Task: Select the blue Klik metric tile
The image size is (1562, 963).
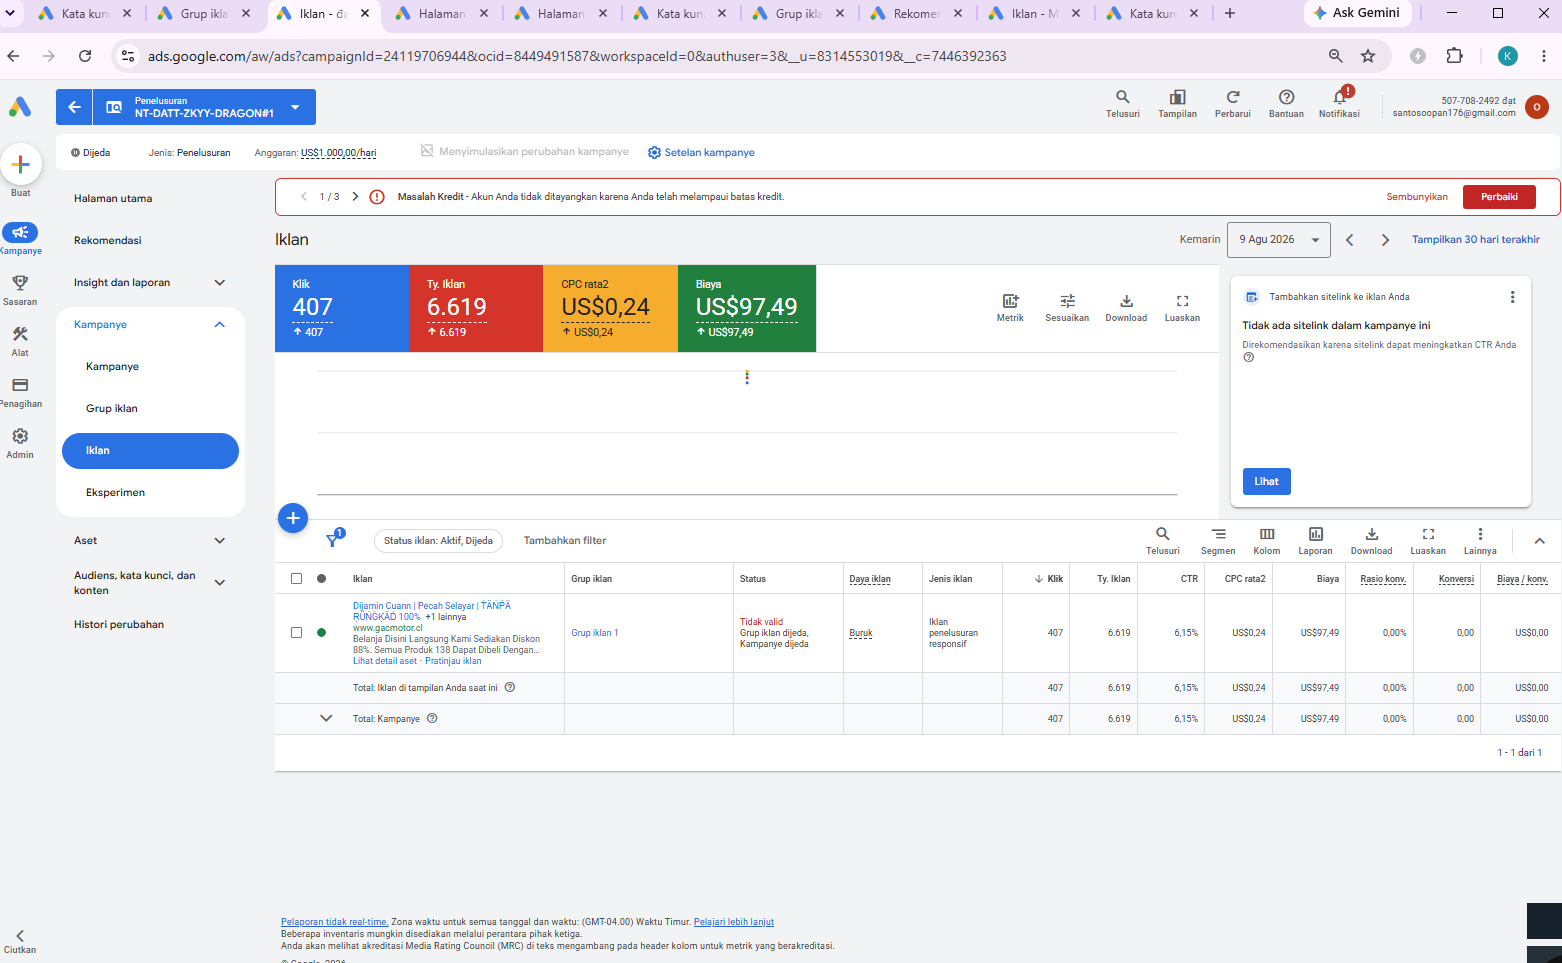Action: 342,309
